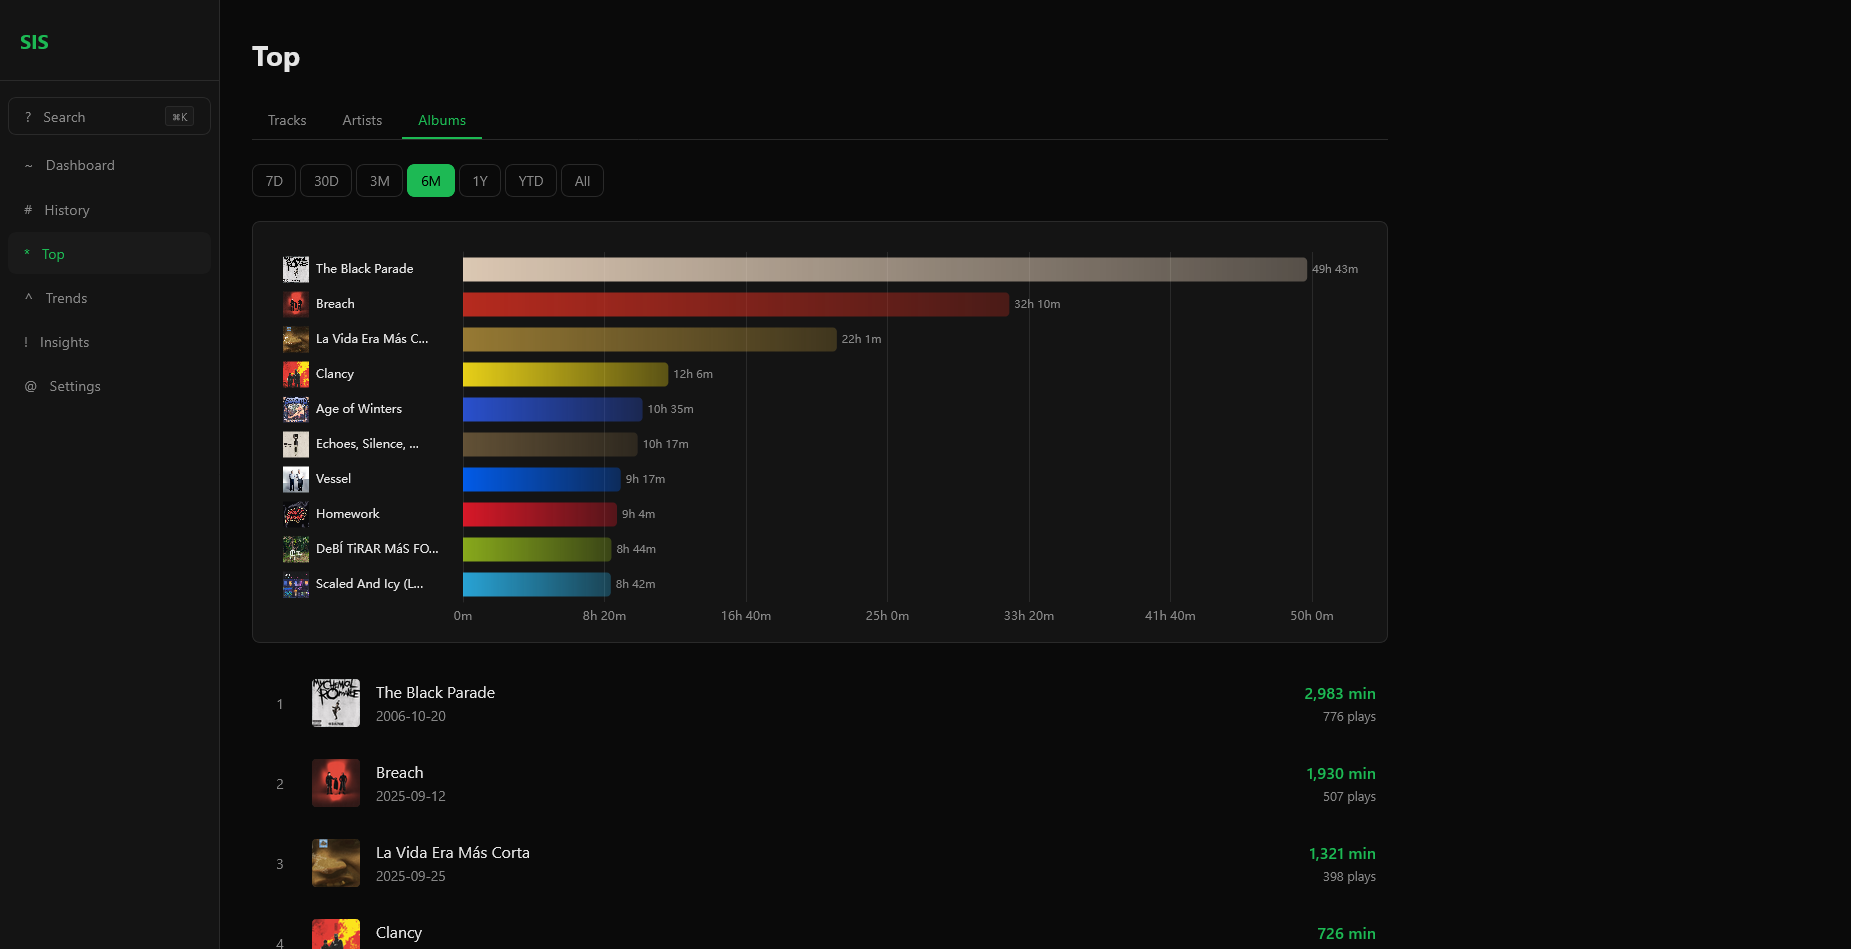This screenshot has height=949, width=1851.
Task: Switch to the Tracks tab
Action: [287, 120]
